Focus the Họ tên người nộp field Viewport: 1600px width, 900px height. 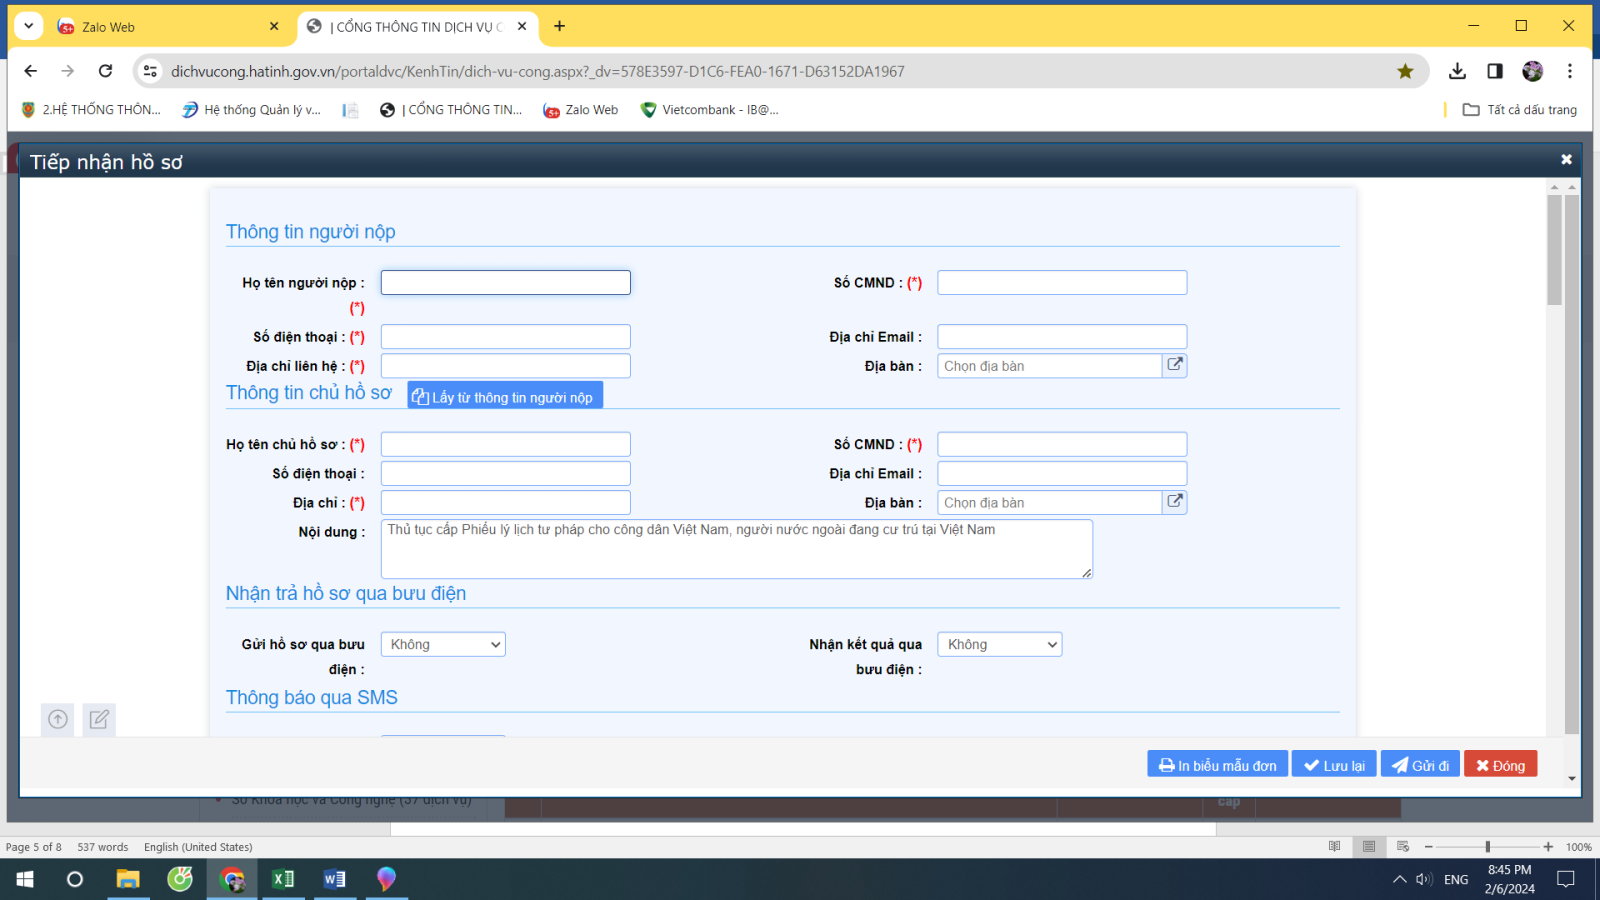tap(505, 283)
